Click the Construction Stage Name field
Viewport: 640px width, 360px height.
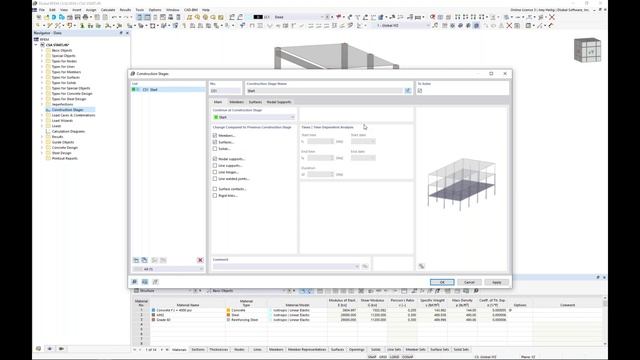[324, 91]
